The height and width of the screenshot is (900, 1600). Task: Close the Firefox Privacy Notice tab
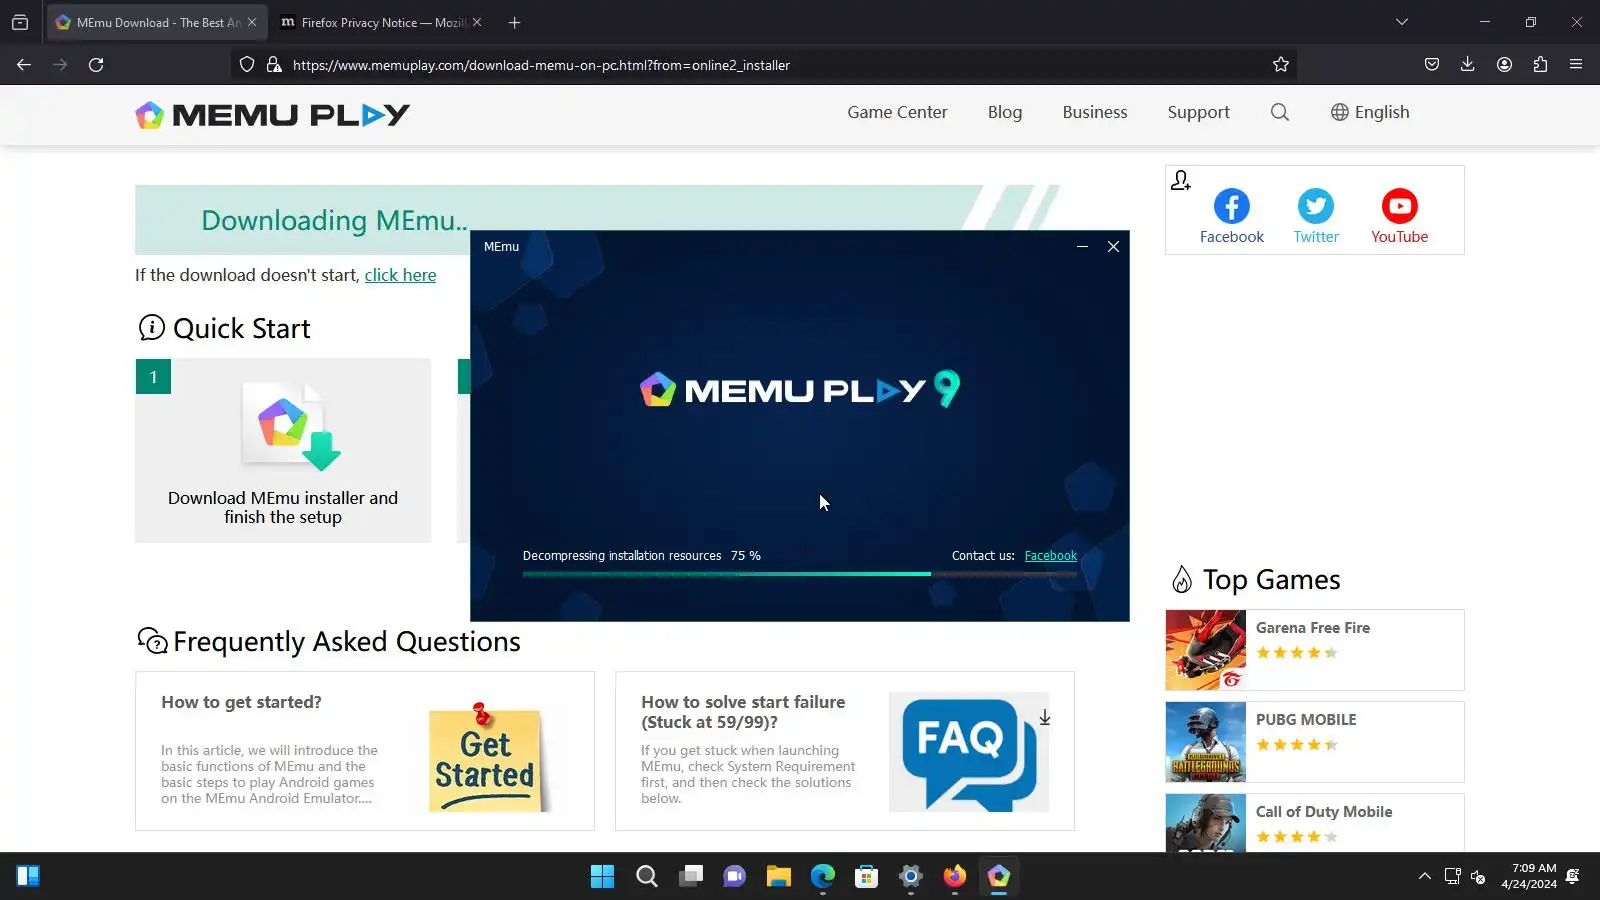pyautogui.click(x=477, y=22)
